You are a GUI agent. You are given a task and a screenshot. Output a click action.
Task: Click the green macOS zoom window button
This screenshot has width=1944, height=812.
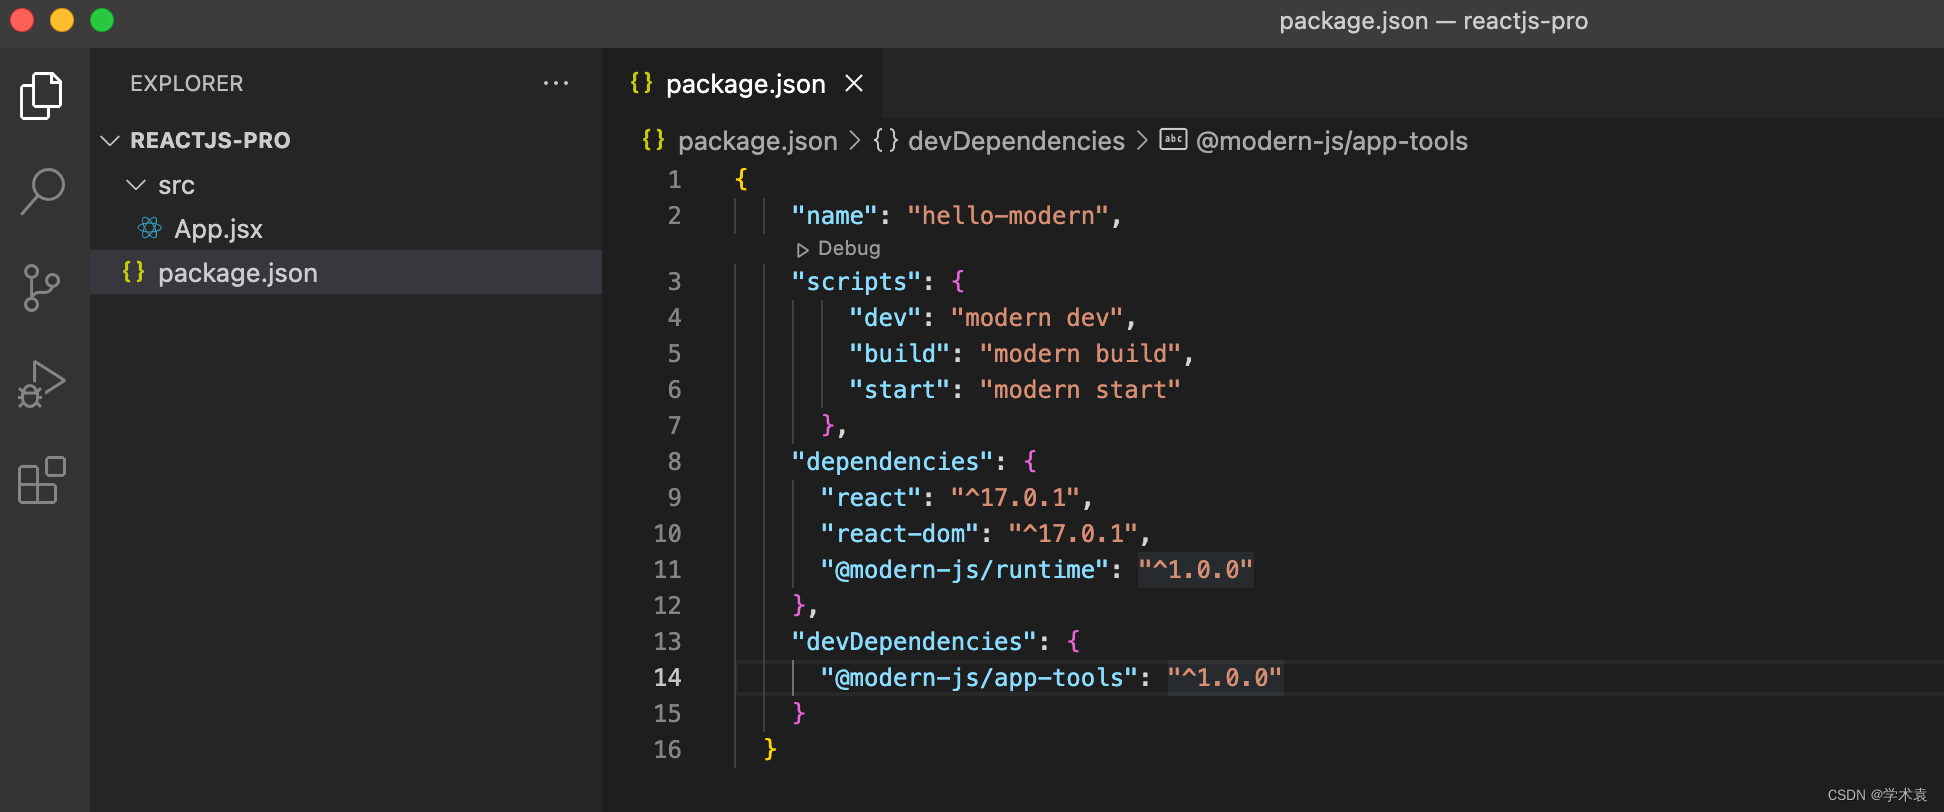click(x=102, y=20)
